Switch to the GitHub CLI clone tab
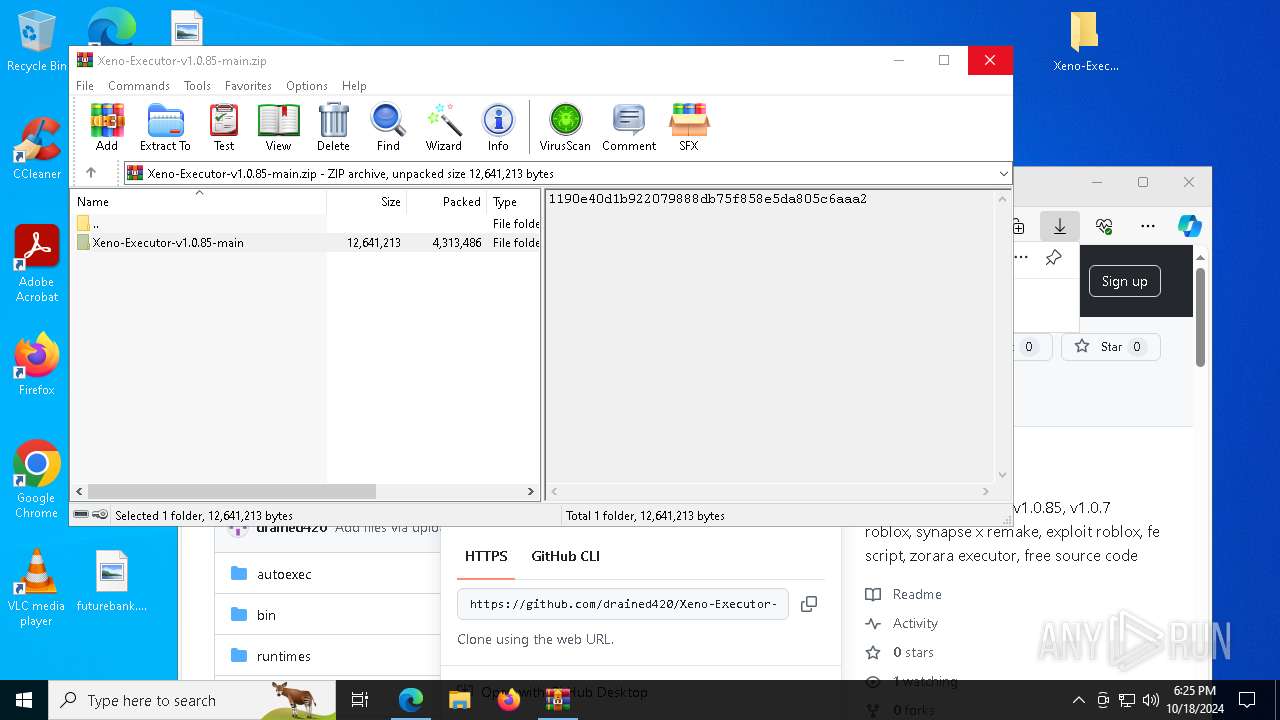Screen dimensions: 1280x720 click(x=566, y=556)
